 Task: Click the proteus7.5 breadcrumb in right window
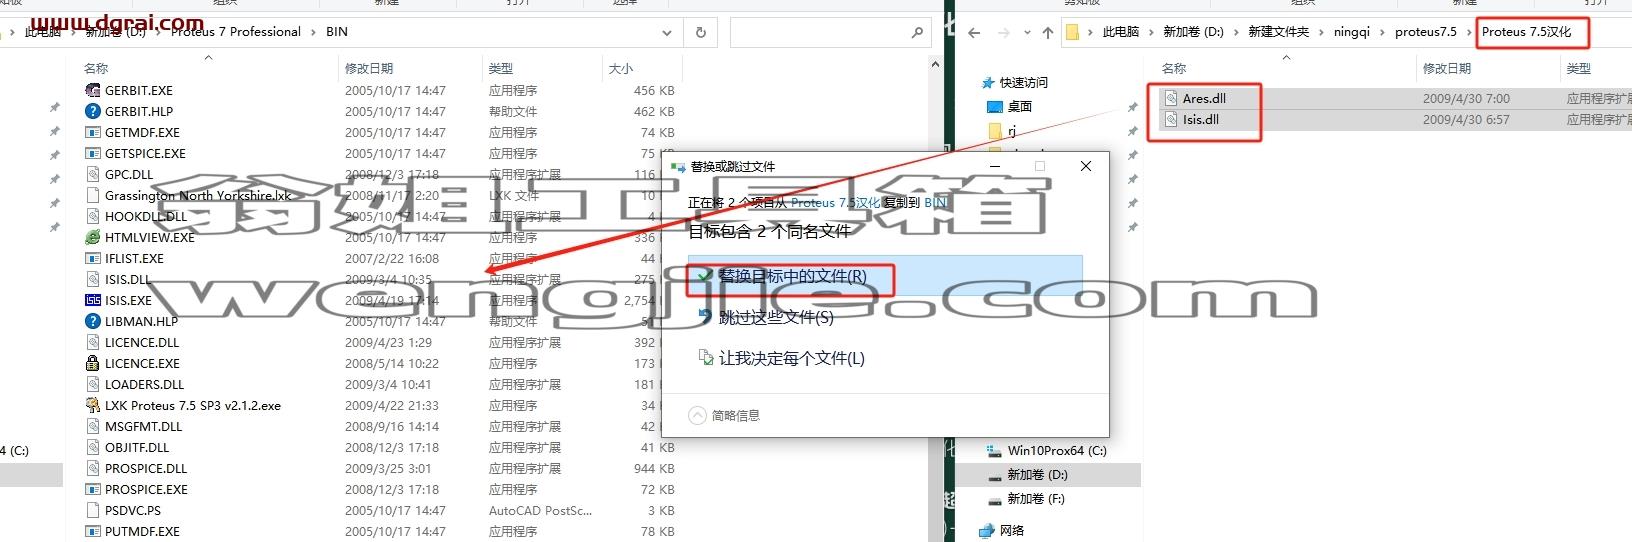[x=1426, y=32]
